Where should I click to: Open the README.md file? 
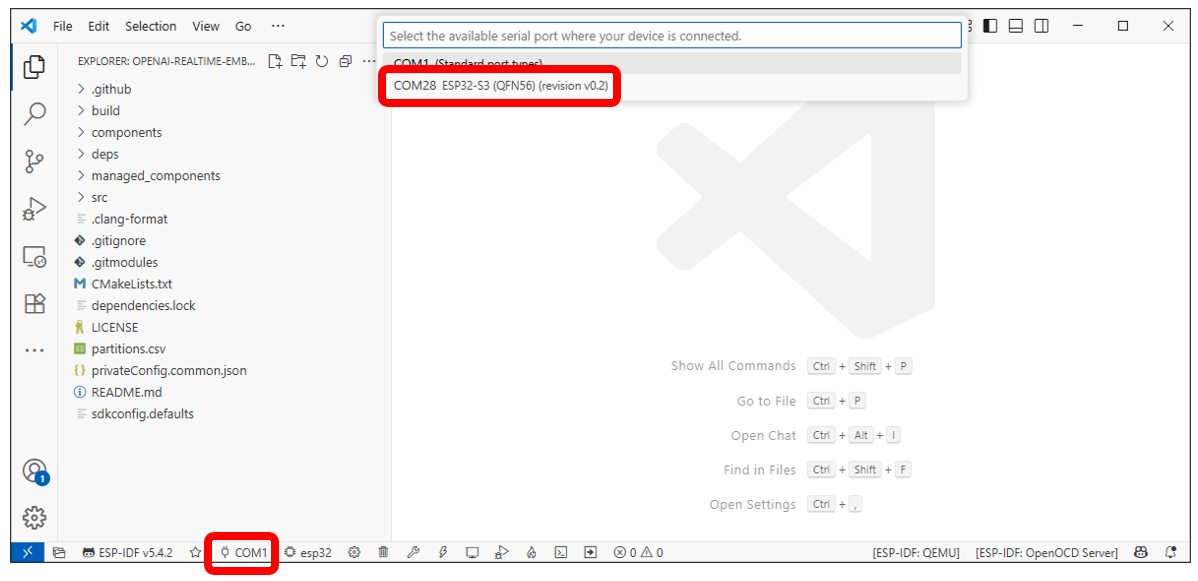coord(225,392)
